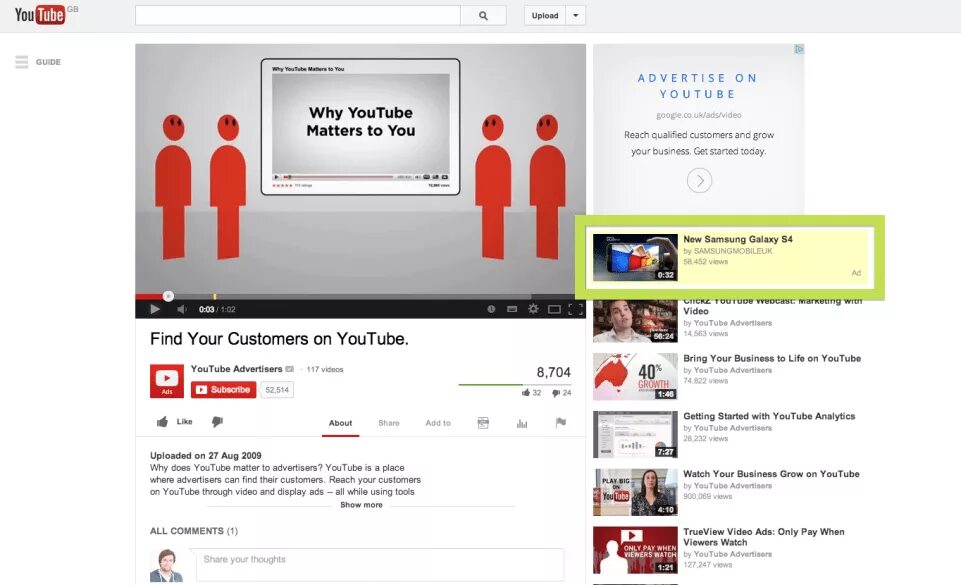Click subscriber count 52,514
The image size is (961, 585).
(x=277, y=390)
